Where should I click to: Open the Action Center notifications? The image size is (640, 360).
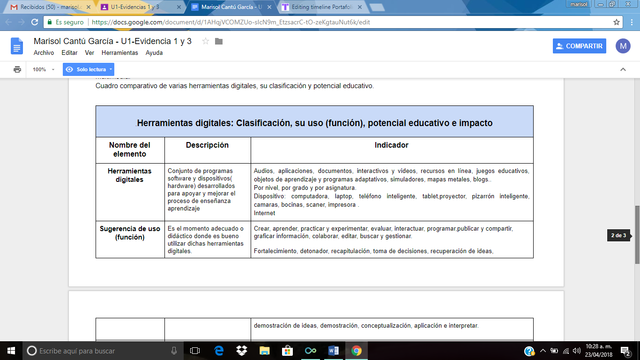(626, 351)
